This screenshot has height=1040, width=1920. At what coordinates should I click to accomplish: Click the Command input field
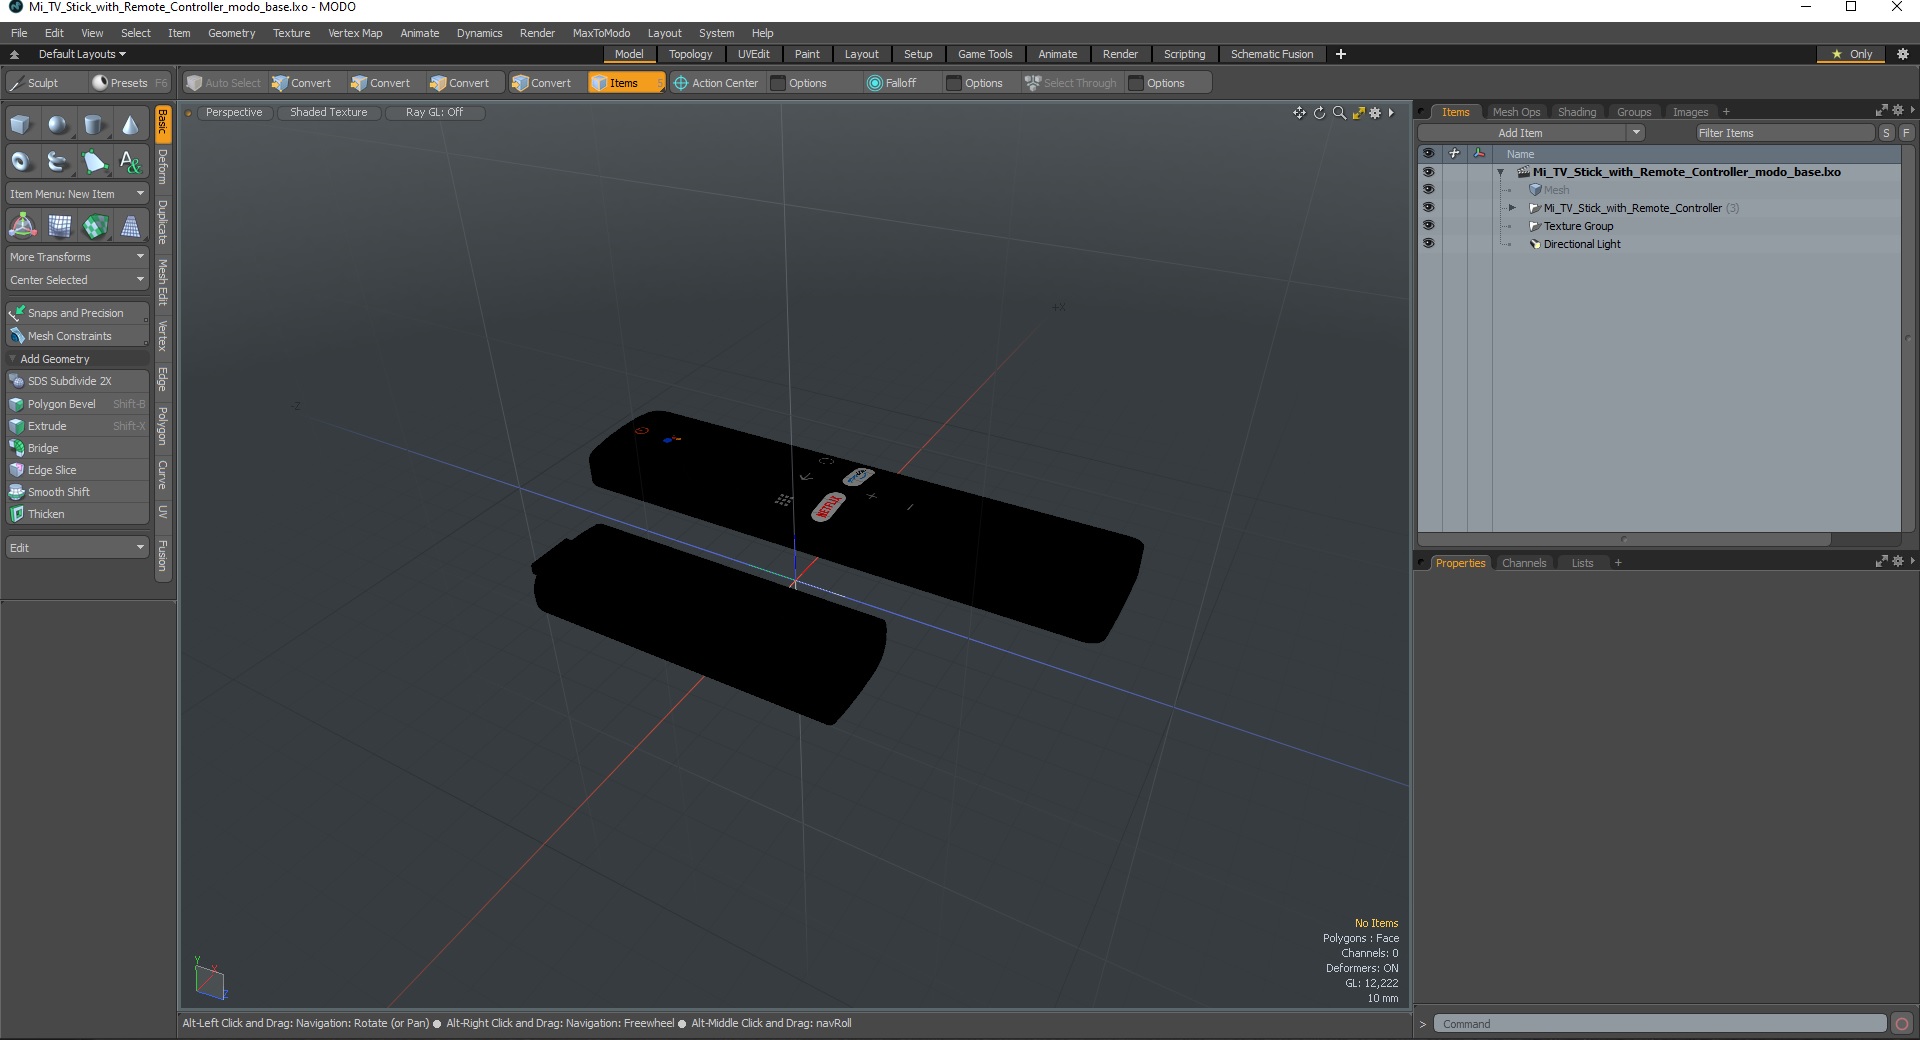click(1660, 1024)
